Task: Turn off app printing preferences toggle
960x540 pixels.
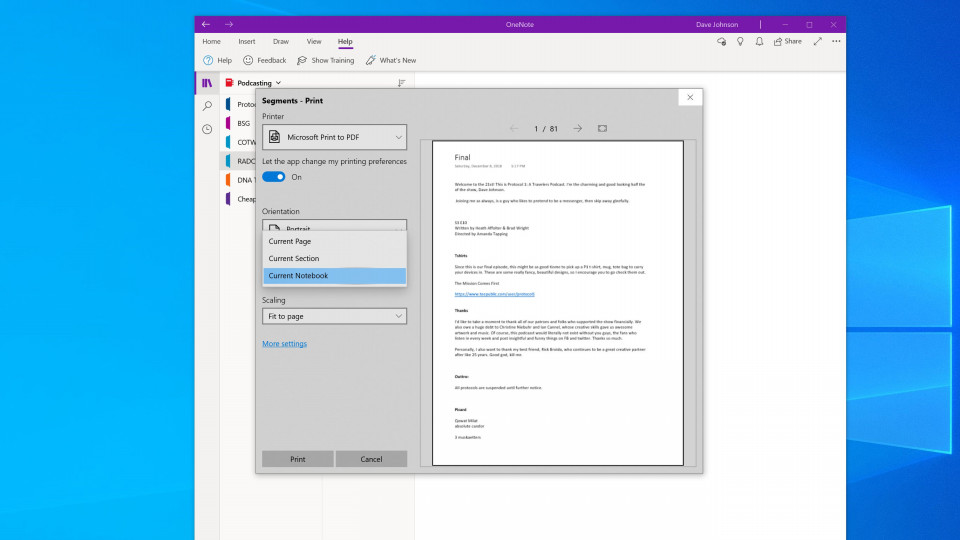Action: [274, 177]
